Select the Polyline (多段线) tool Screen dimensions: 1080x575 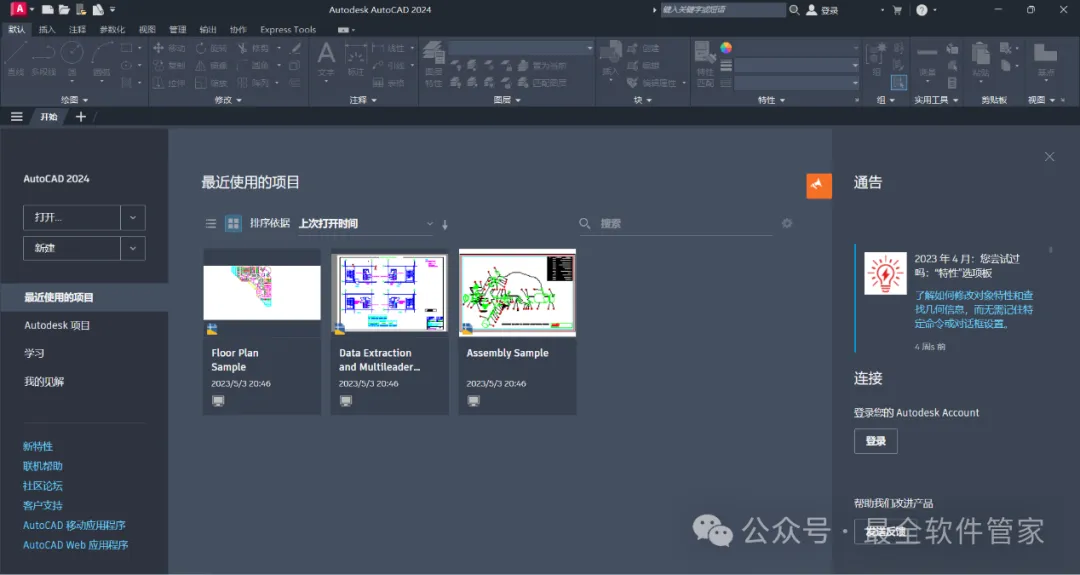click(x=43, y=59)
